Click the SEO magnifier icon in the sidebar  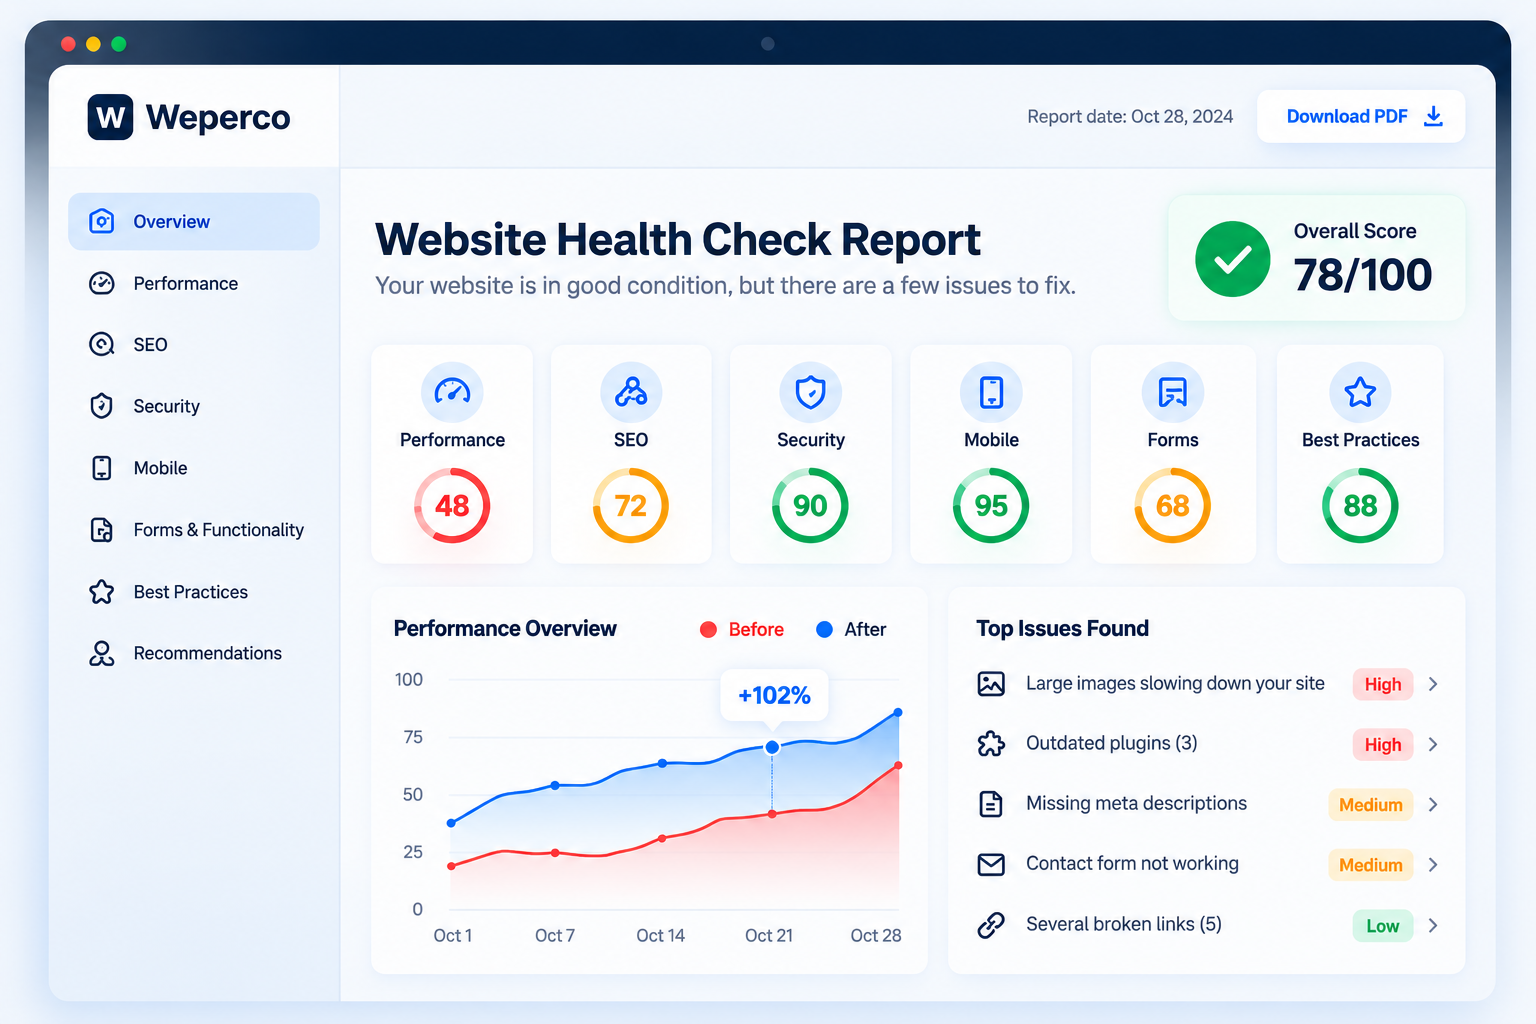pyautogui.click(x=102, y=344)
